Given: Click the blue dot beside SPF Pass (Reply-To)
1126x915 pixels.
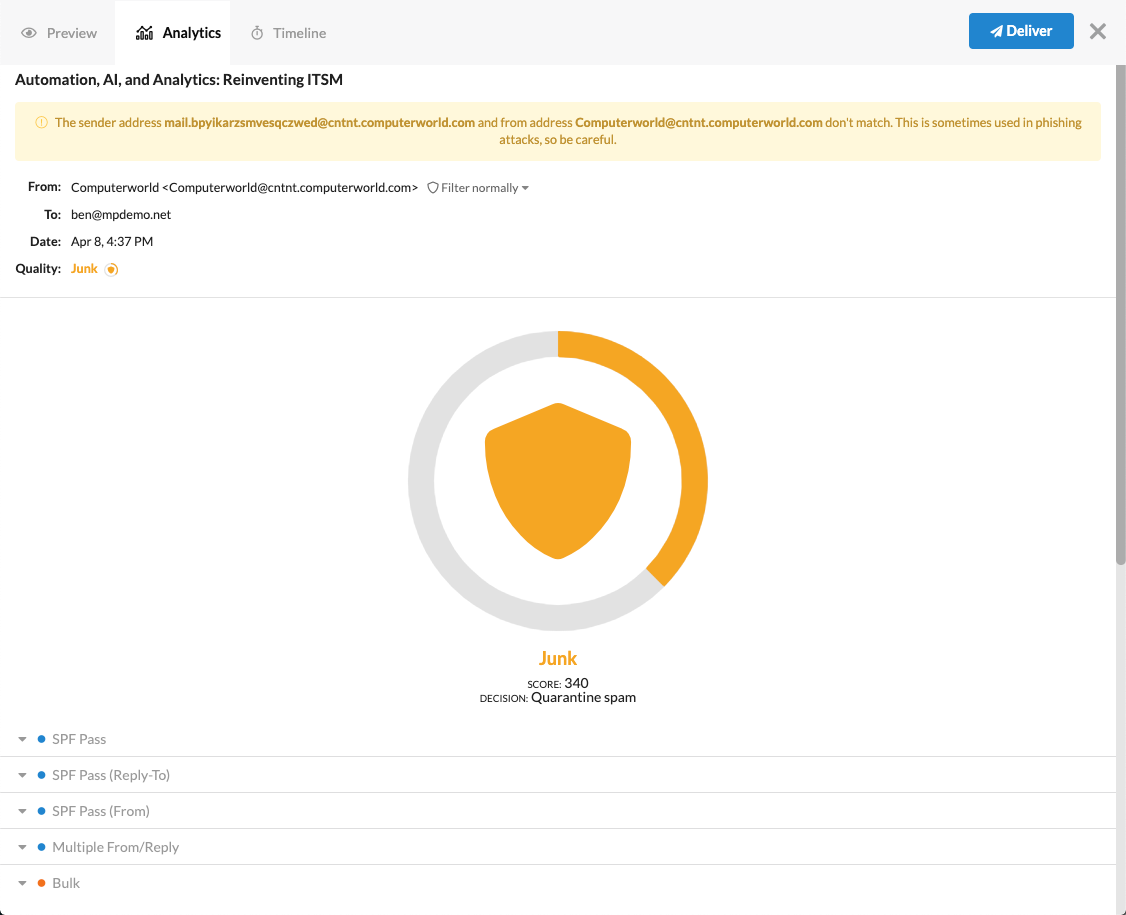Looking at the screenshot, I should click(x=41, y=775).
